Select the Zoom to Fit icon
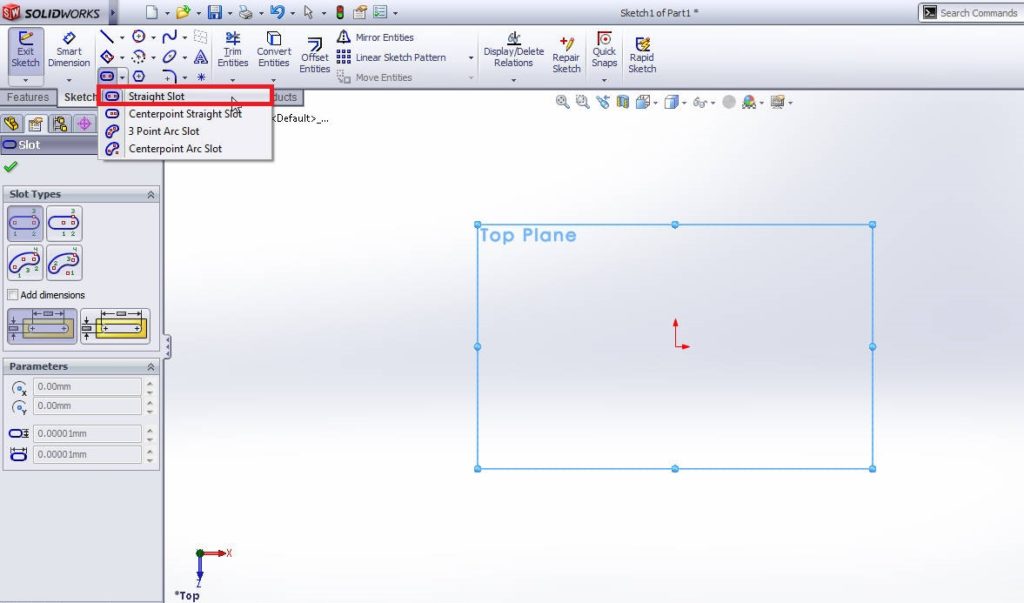1024x603 pixels. click(562, 101)
